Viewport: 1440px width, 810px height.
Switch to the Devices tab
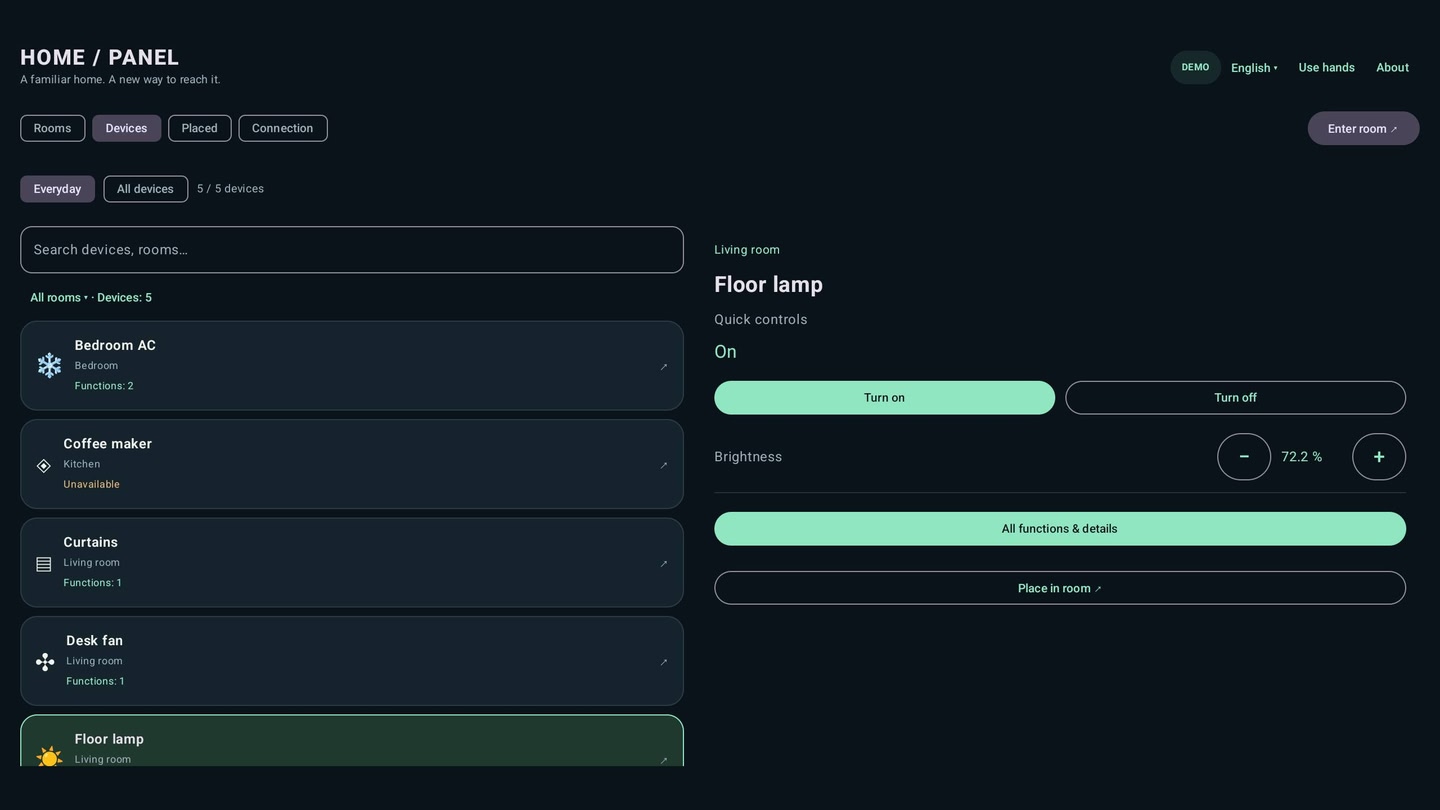(126, 128)
